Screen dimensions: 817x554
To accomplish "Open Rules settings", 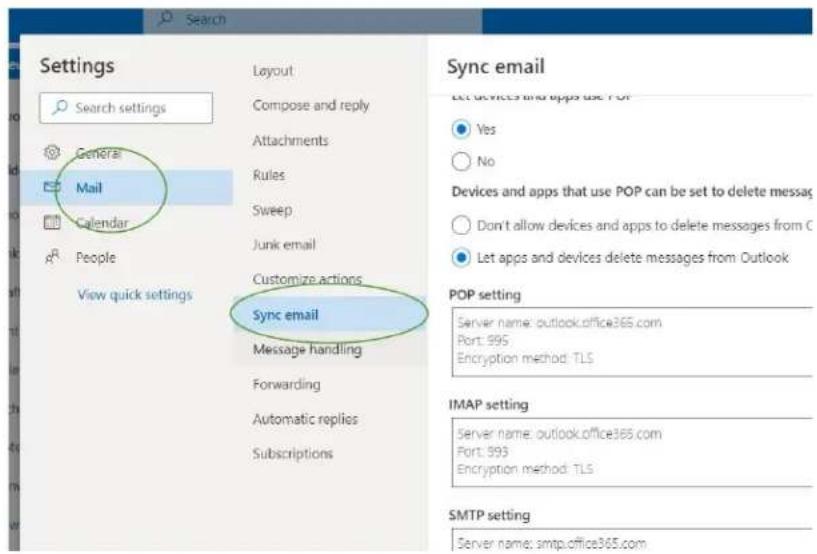I will tap(269, 175).
